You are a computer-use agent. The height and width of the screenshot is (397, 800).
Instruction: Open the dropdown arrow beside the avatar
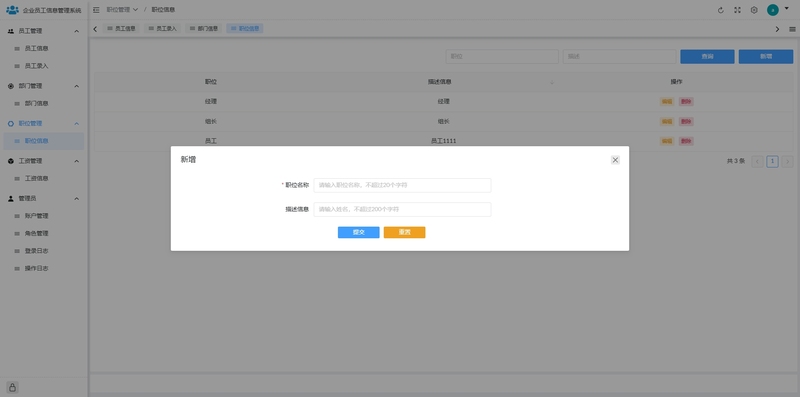(786, 8)
